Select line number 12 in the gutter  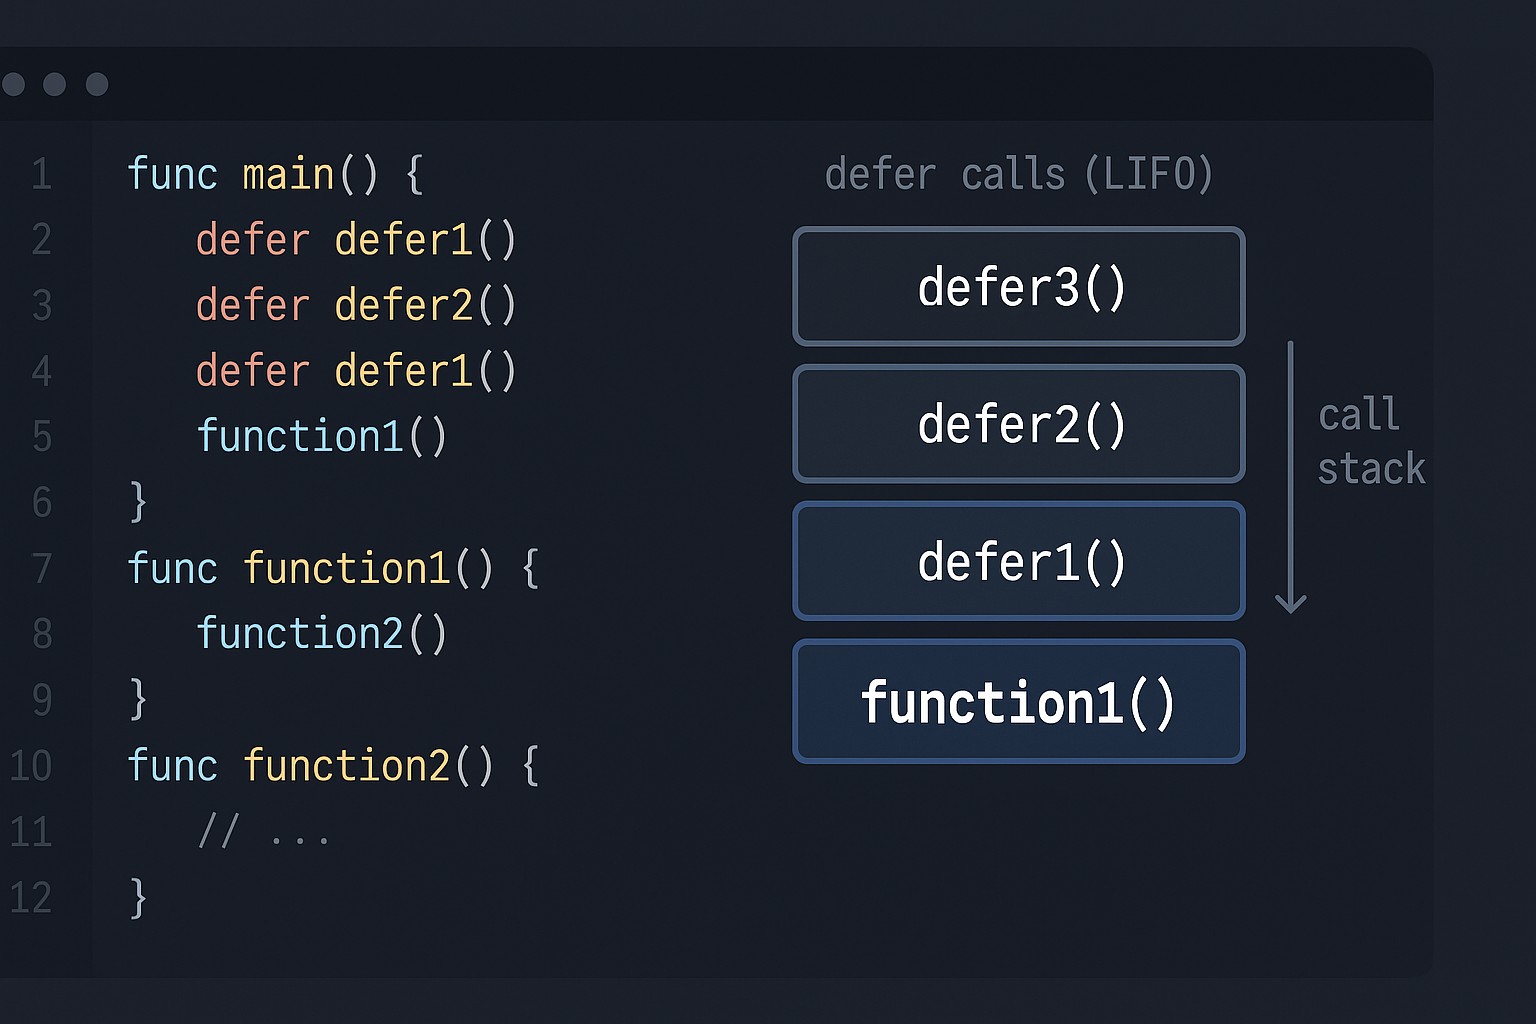(31, 897)
